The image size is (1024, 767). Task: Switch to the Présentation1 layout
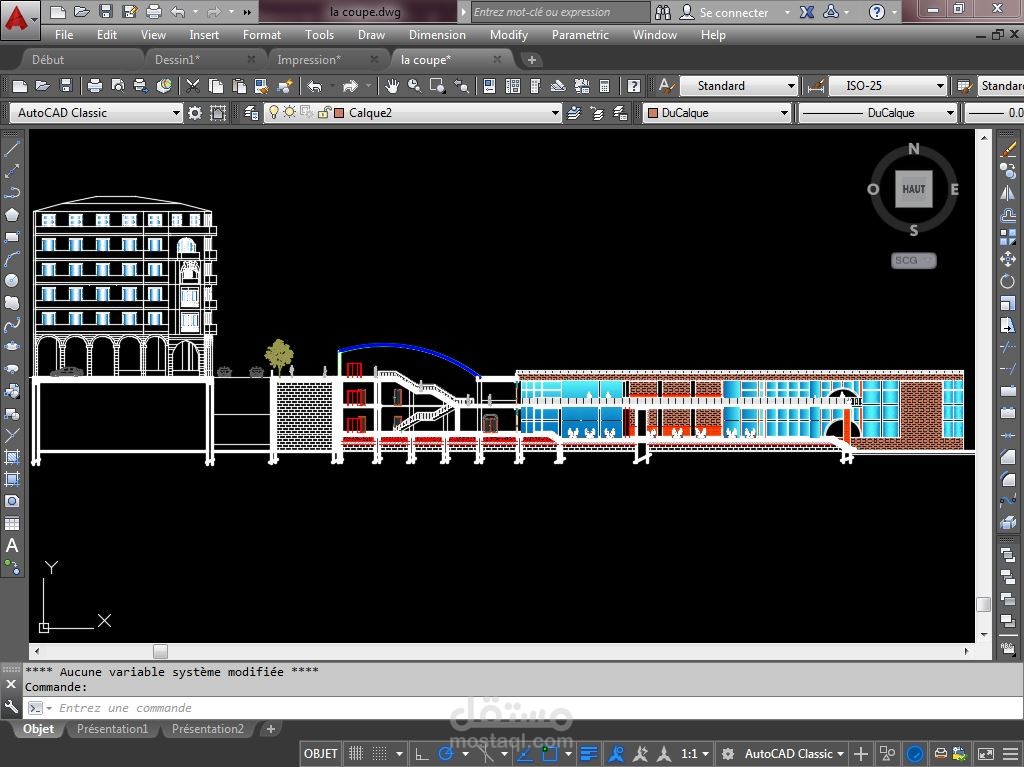click(112, 729)
